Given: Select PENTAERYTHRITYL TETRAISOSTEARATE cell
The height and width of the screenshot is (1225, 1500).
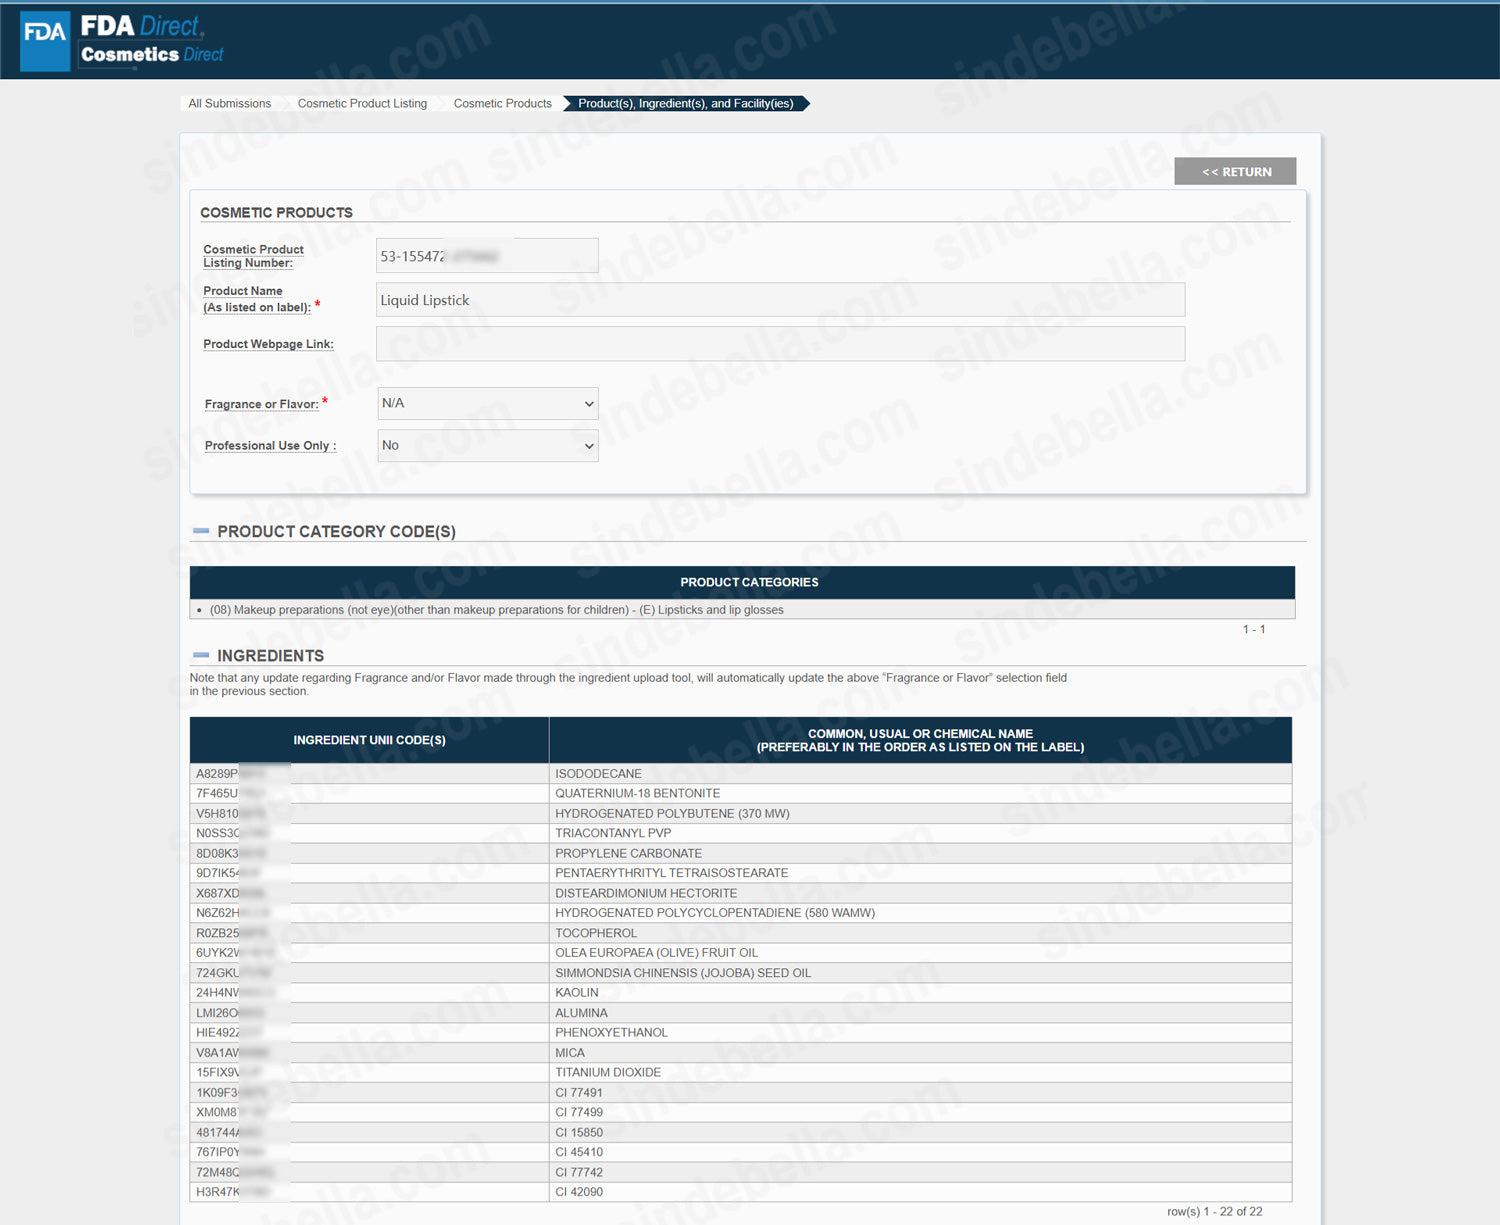Looking at the screenshot, I should 920,873.
